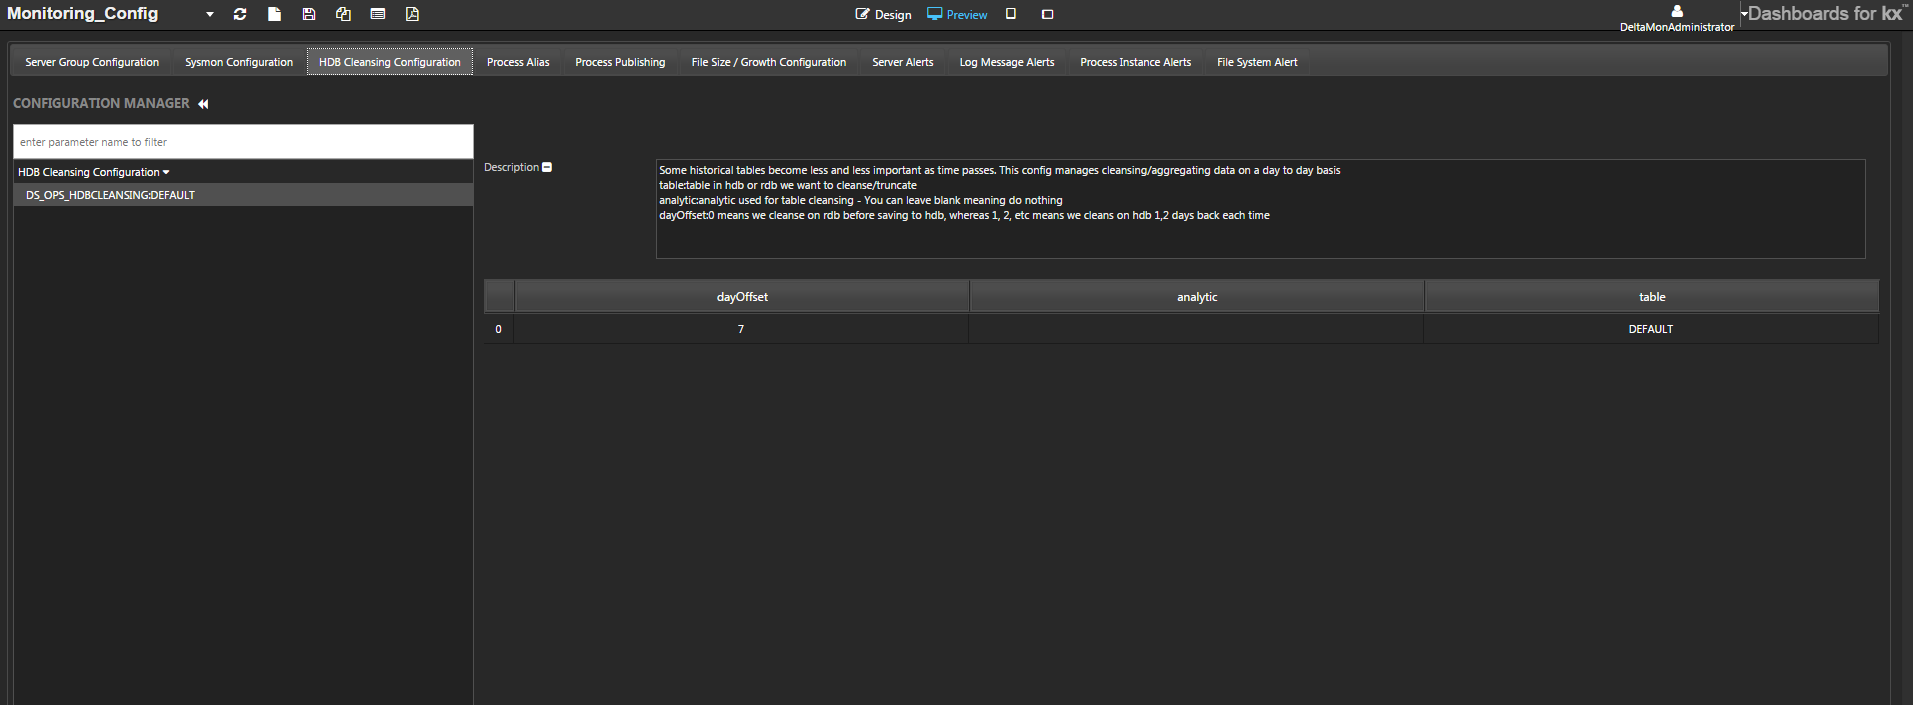Expand the dropdown arrow beside Dashboards for kx
Screen dimensions: 1913x705
click(1744, 14)
